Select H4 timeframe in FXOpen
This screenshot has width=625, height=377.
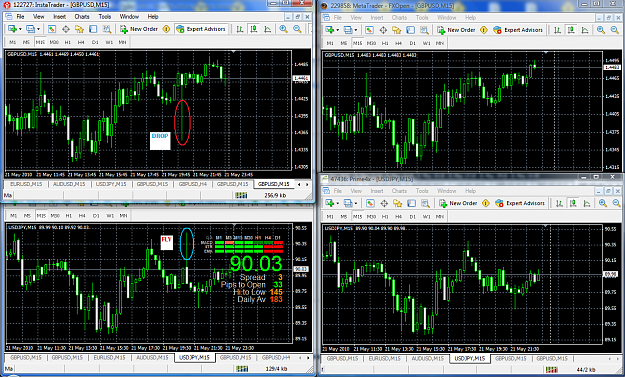tap(399, 43)
